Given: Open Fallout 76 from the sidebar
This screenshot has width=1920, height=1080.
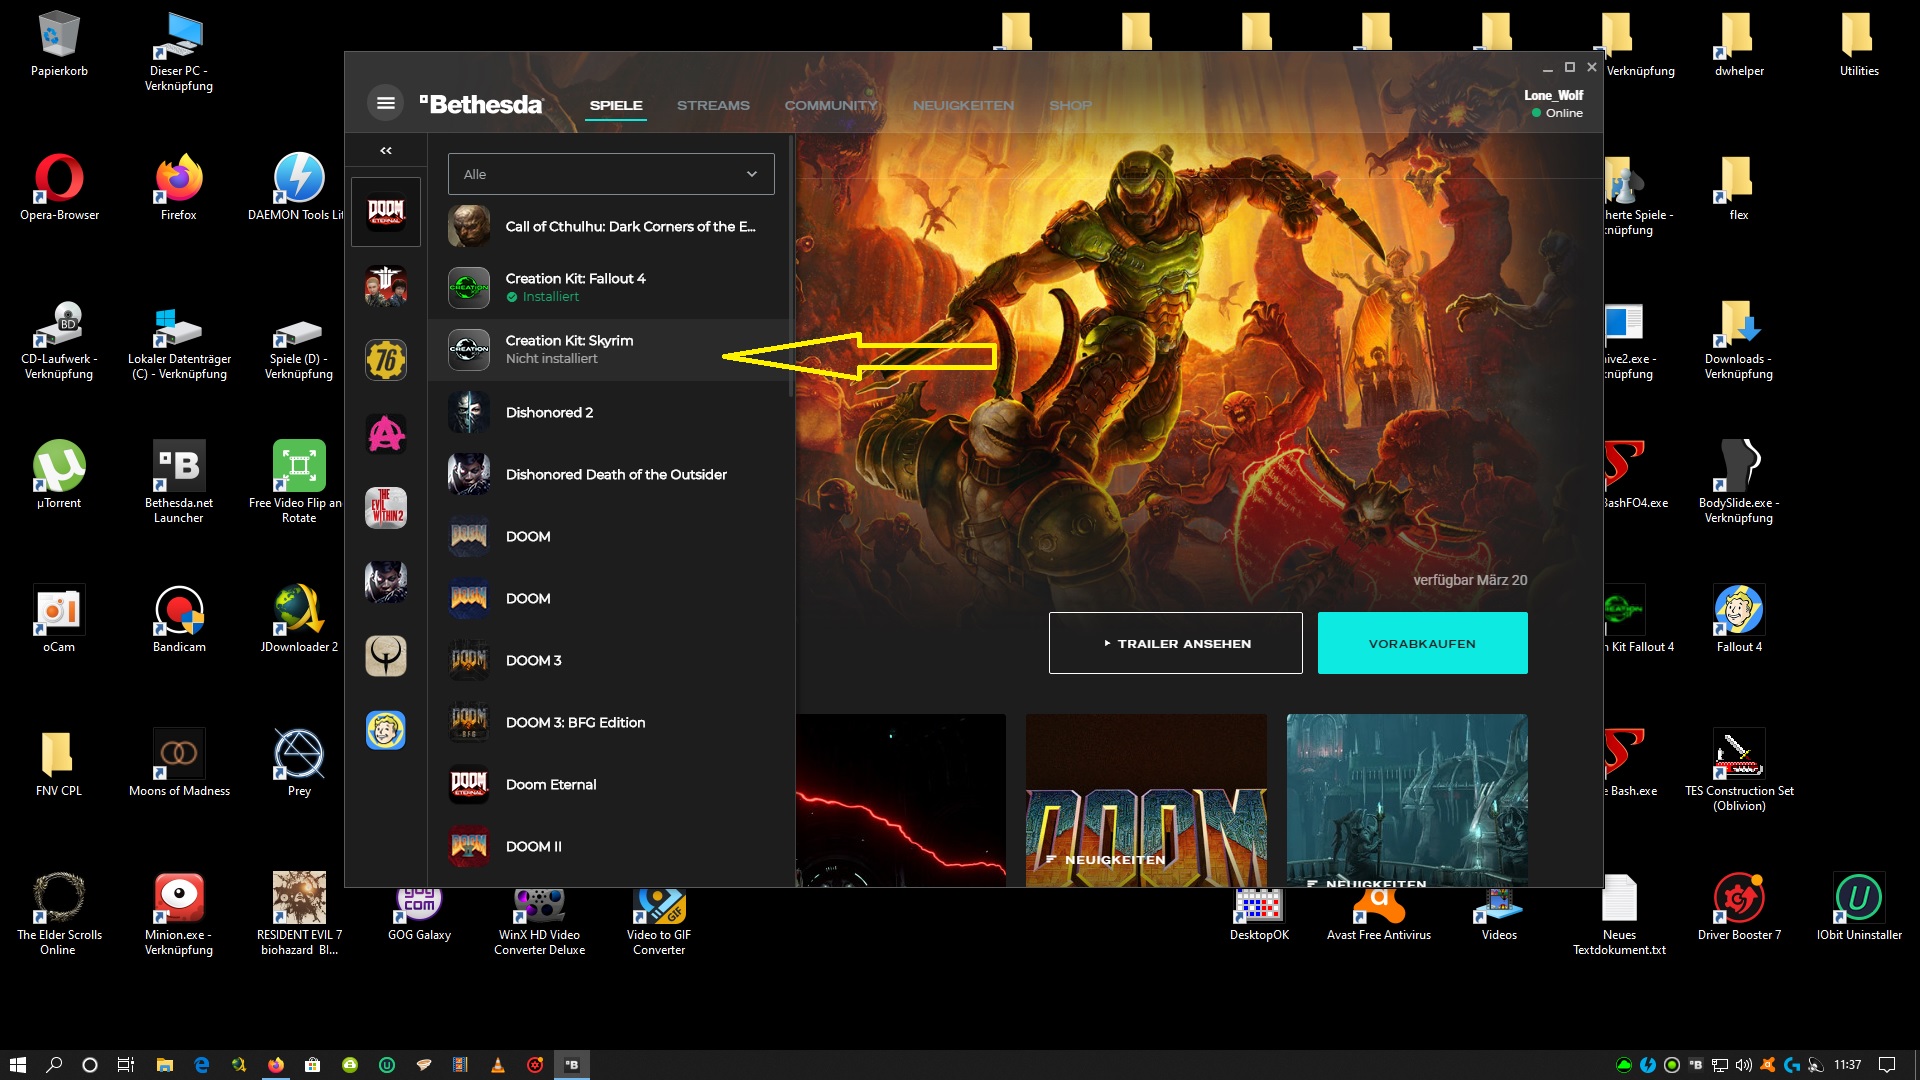Looking at the screenshot, I should (x=386, y=360).
